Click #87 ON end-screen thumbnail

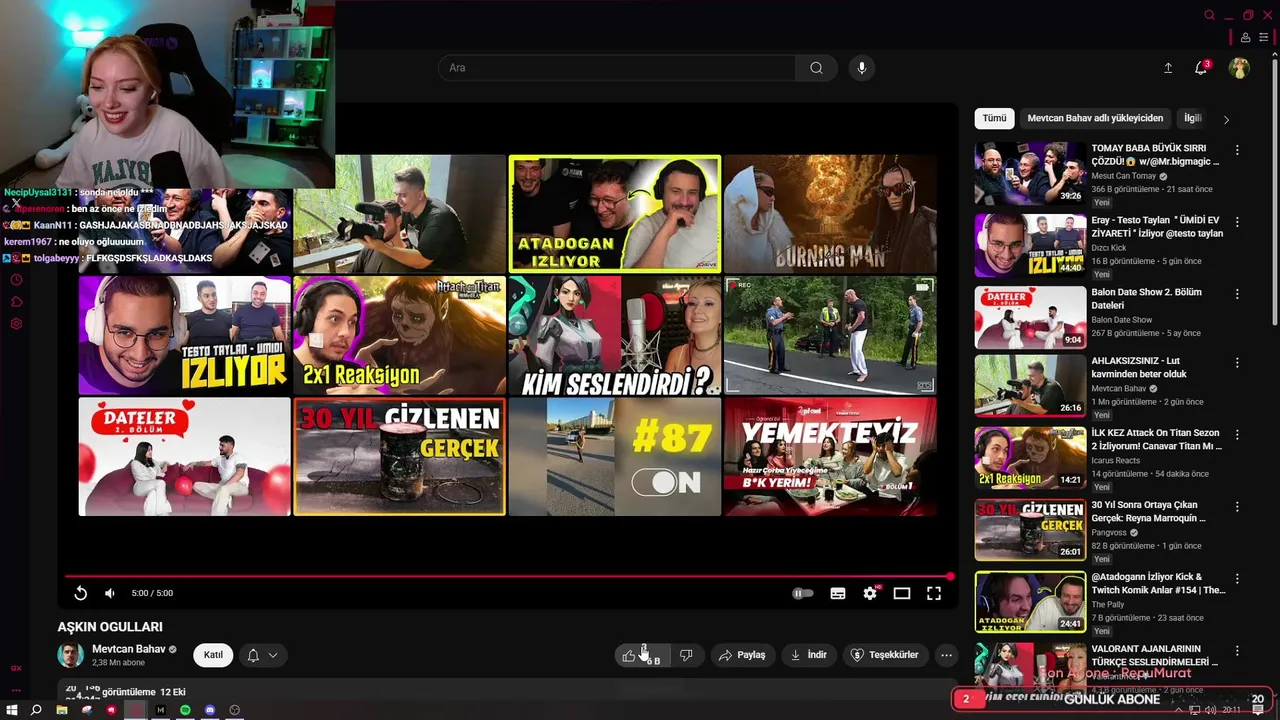[x=614, y=457]
